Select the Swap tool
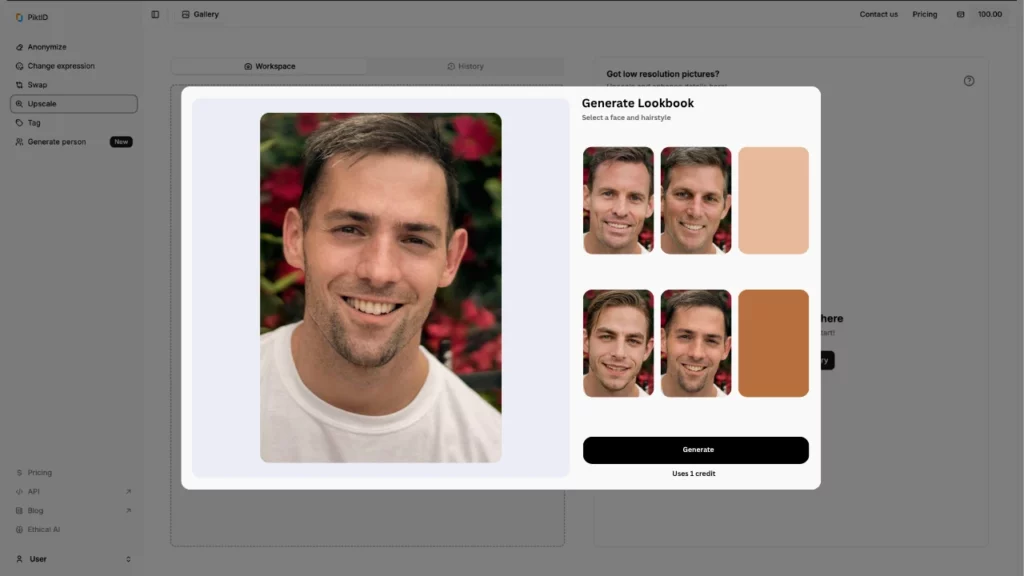The height and width of the screenshot is (576, 1024). pos(36,84)
